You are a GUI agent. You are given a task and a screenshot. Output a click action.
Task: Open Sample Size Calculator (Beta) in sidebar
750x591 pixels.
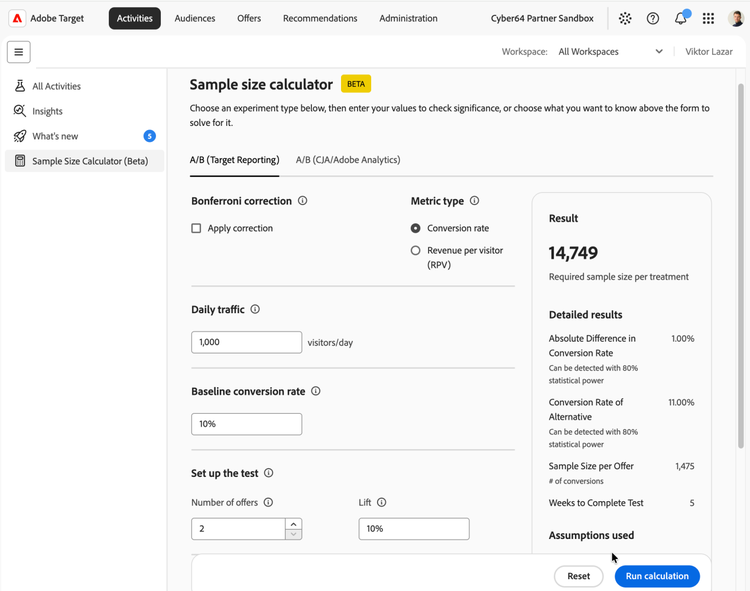coord(84,161)
